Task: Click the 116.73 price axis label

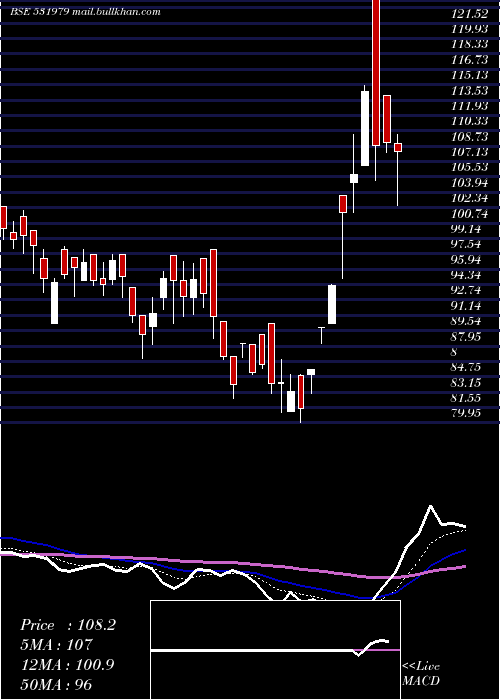Action: tap(470, 60)
